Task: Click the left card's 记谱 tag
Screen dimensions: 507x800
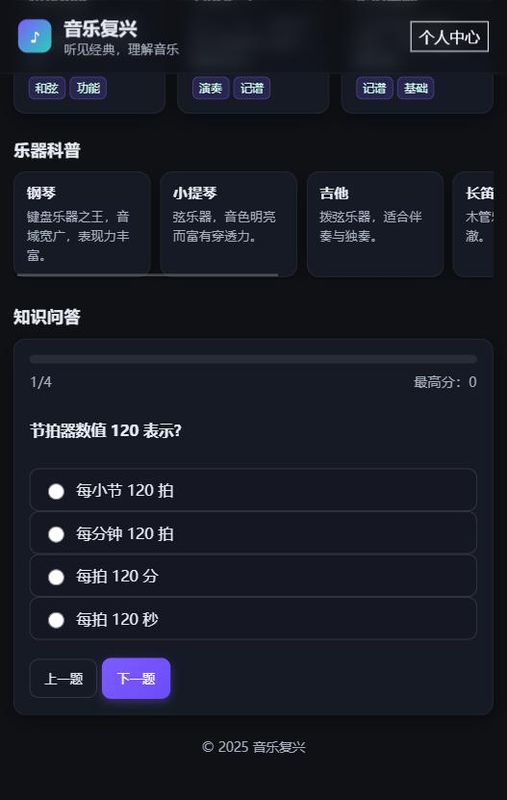Action: [252, 88]
